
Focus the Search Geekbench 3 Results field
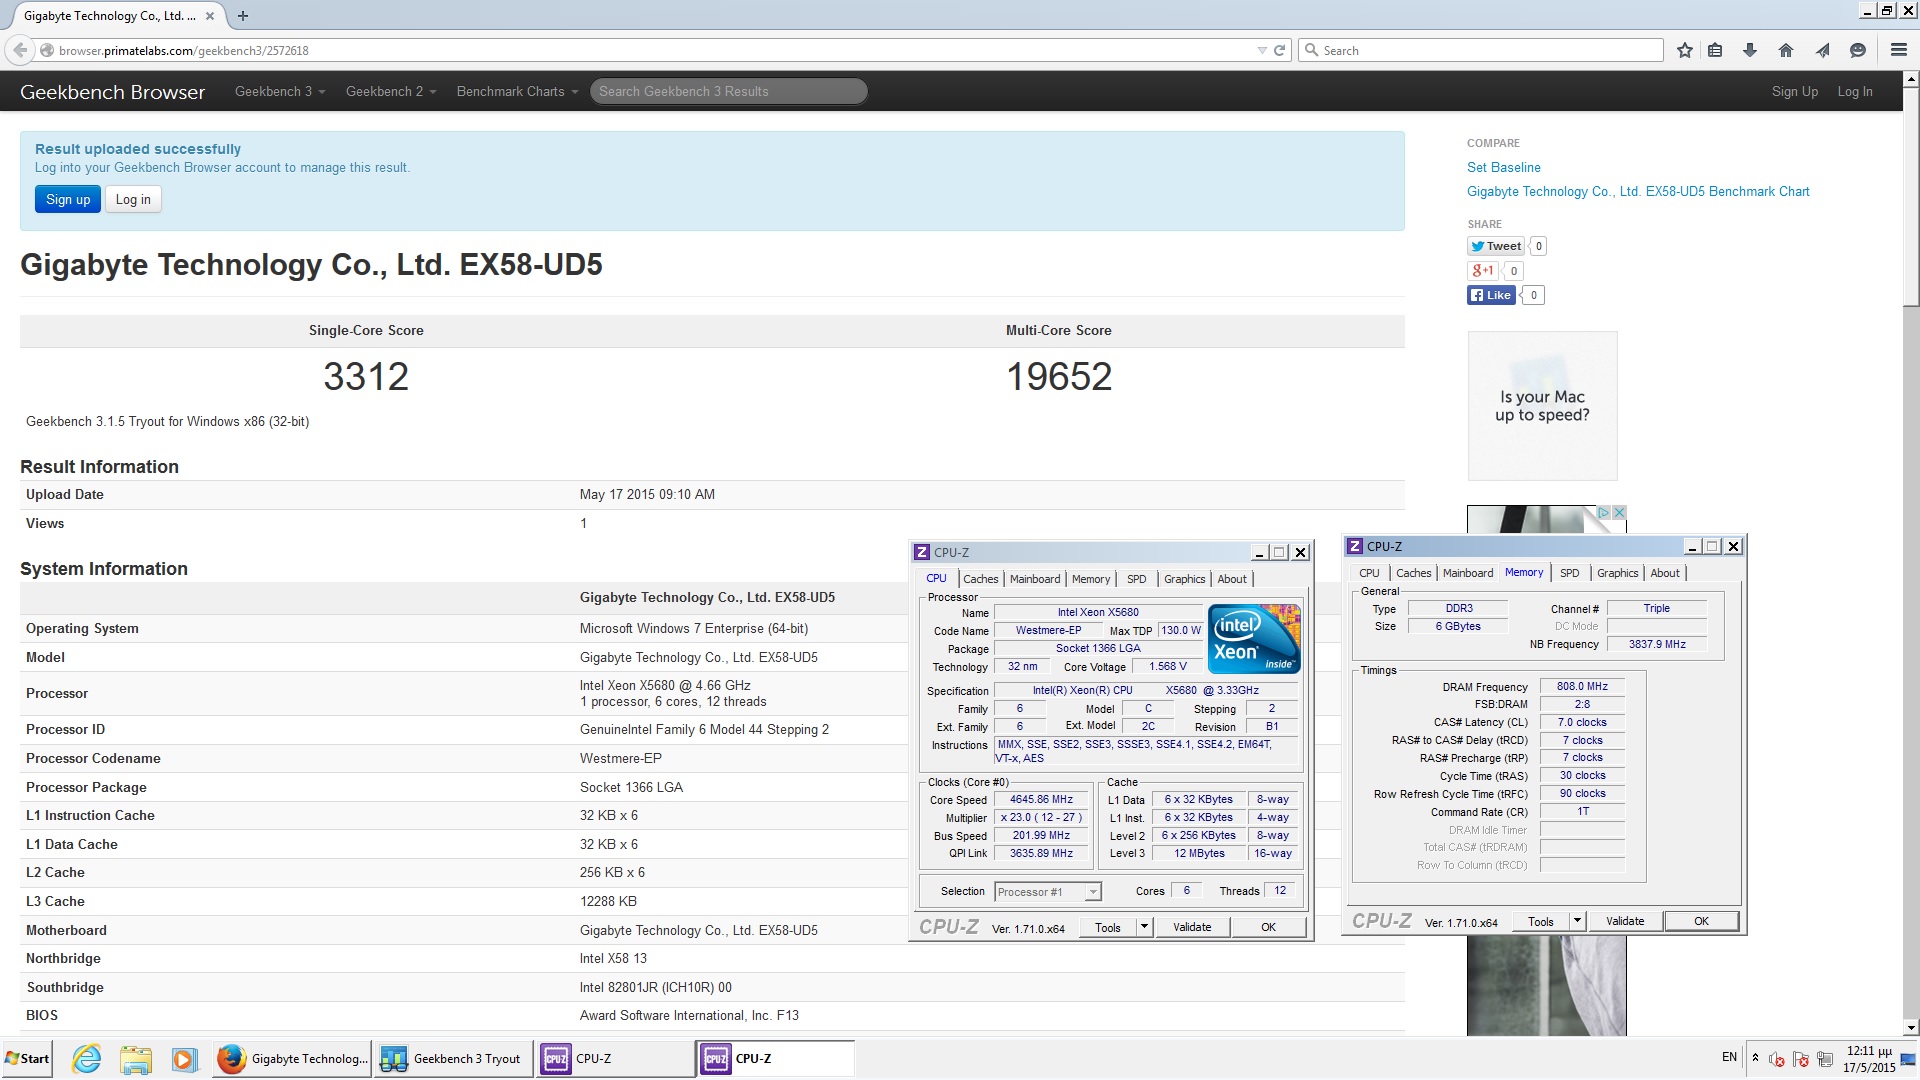click(x=728, y=91)
